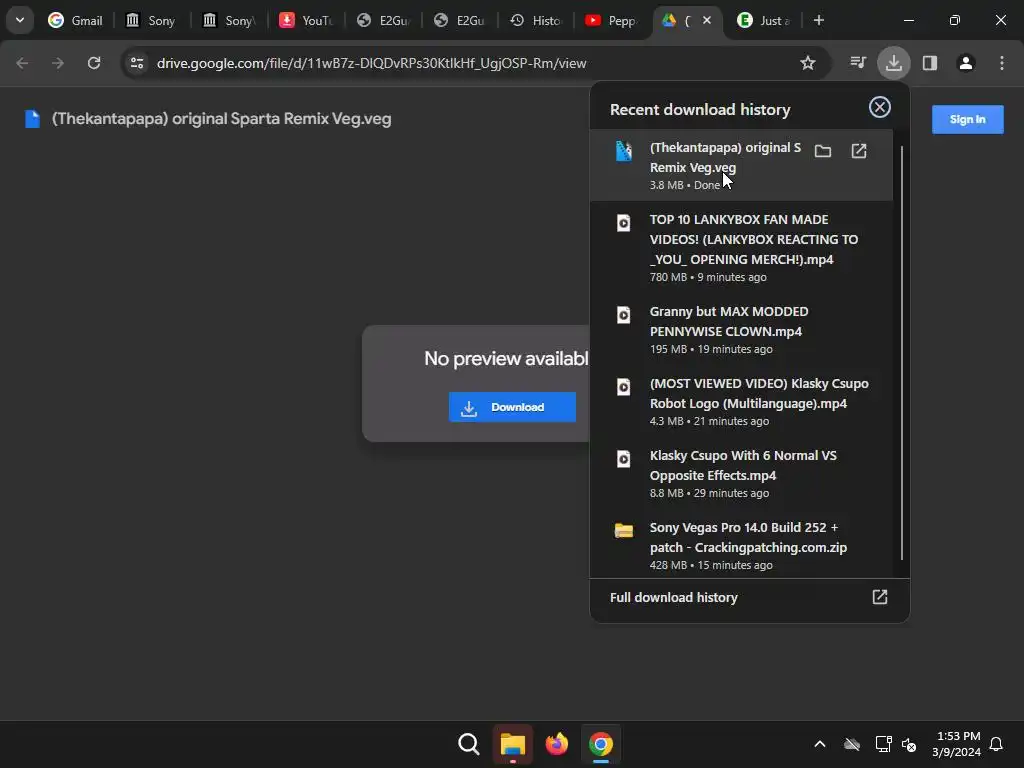Open Granny but MAX MODDED PENNYWISE download

click(741, 328)
